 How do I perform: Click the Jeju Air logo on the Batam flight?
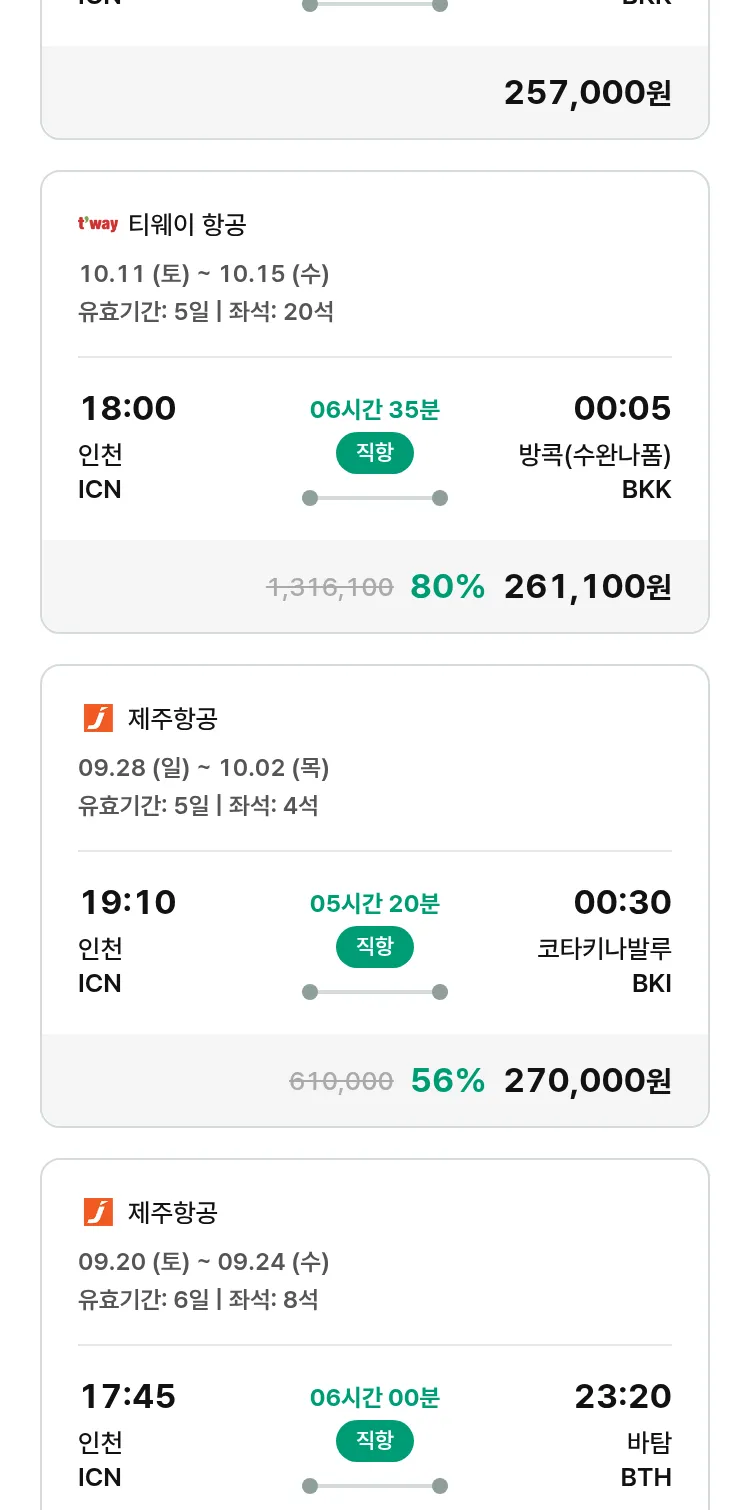98,1212
